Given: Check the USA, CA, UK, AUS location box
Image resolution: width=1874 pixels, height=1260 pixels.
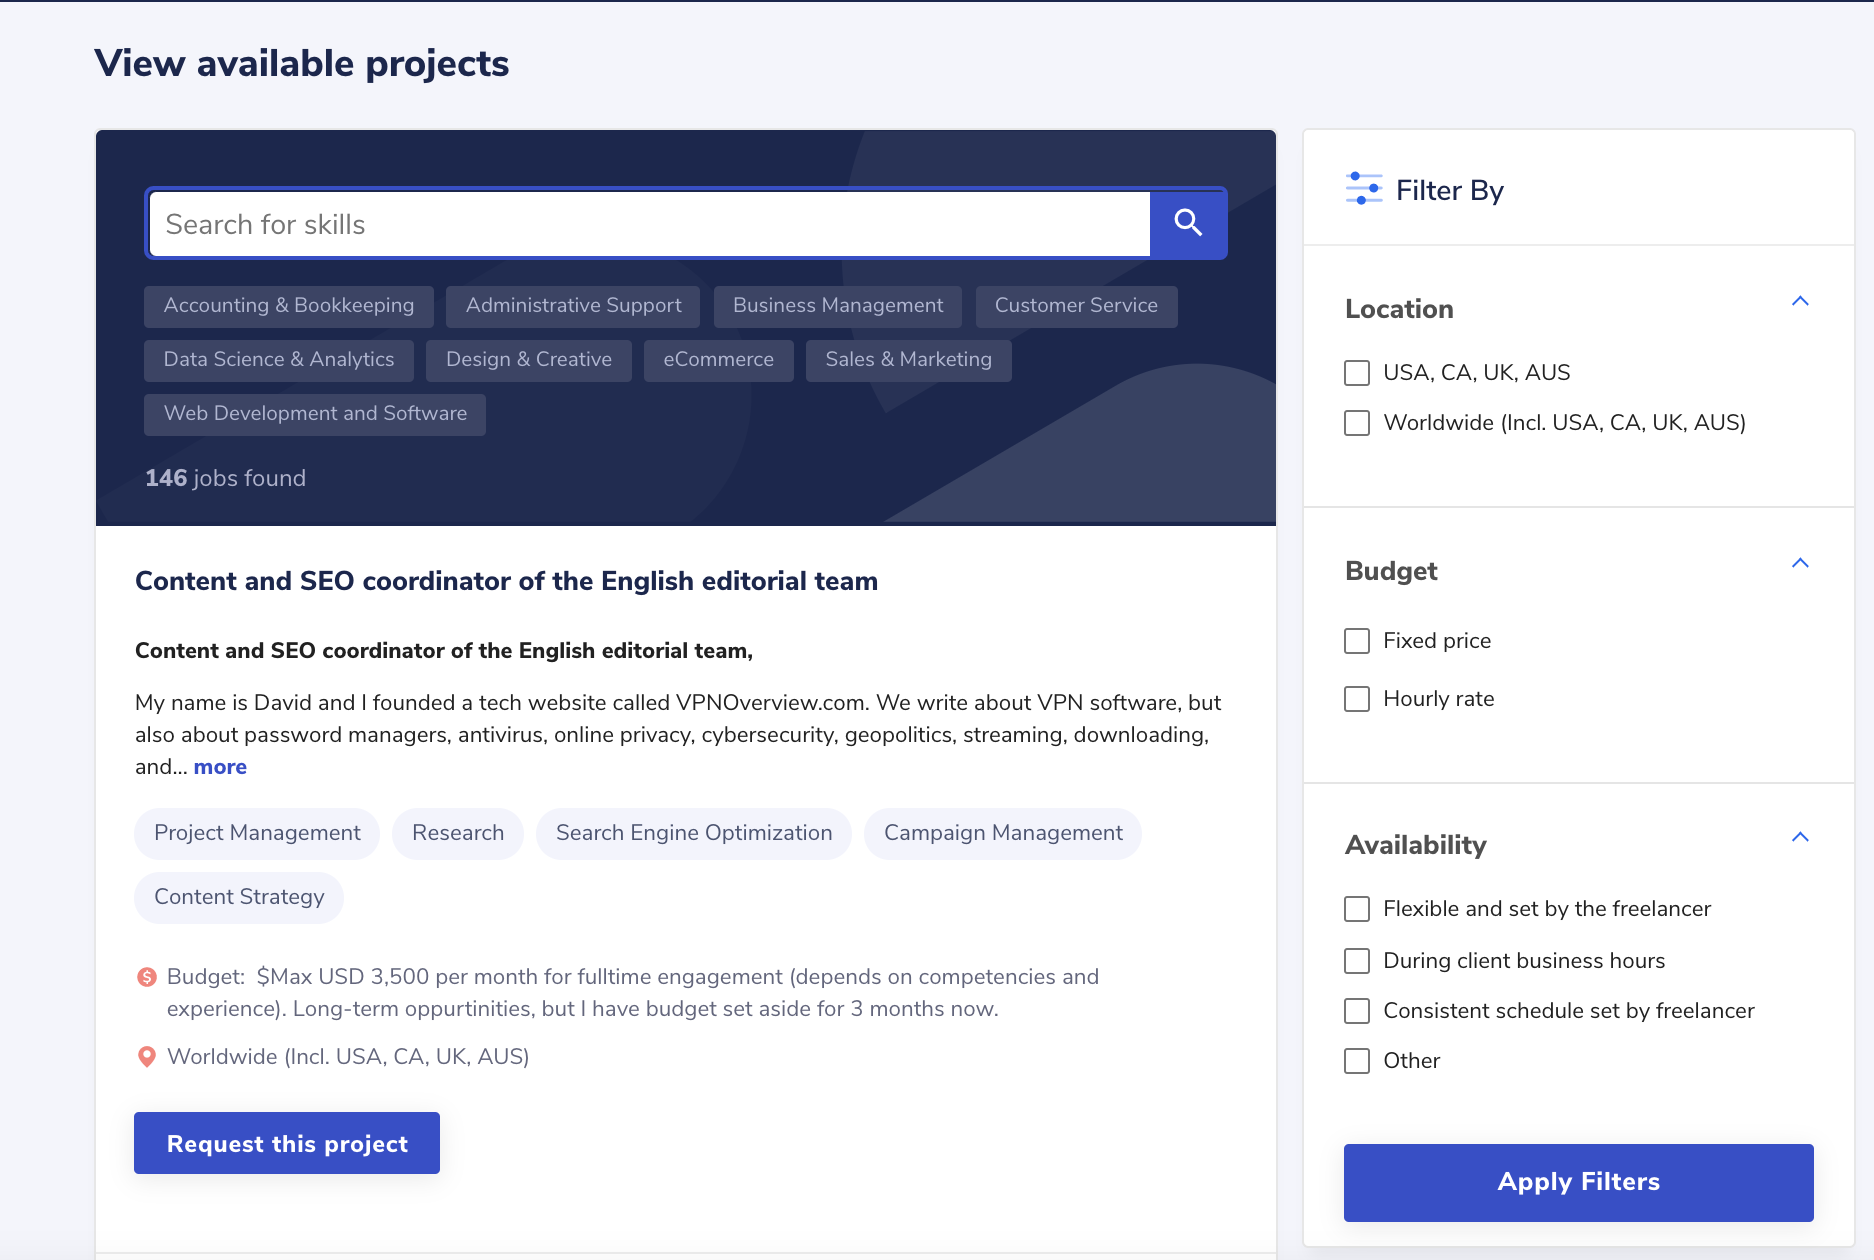Looking at the screenshot, I should coord(1357,373).
